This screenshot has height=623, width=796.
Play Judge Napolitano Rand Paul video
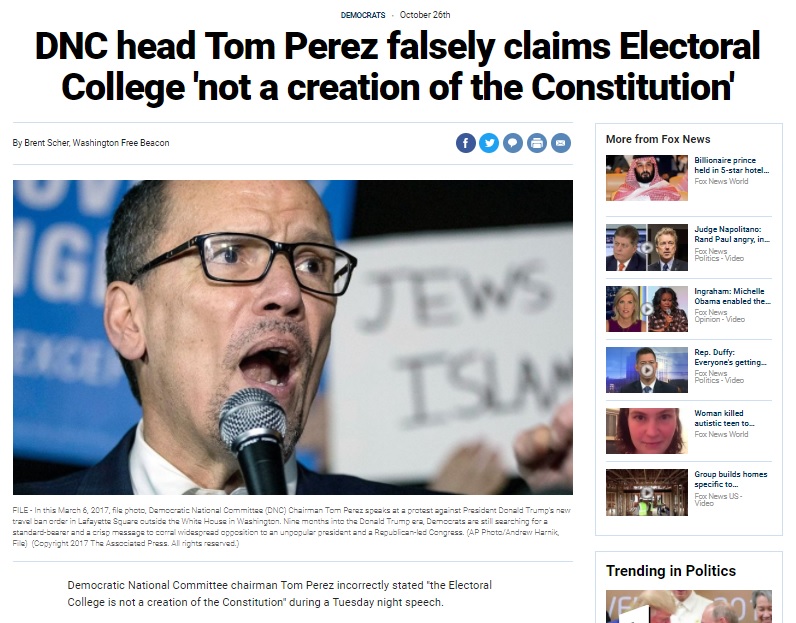point(647,248)
